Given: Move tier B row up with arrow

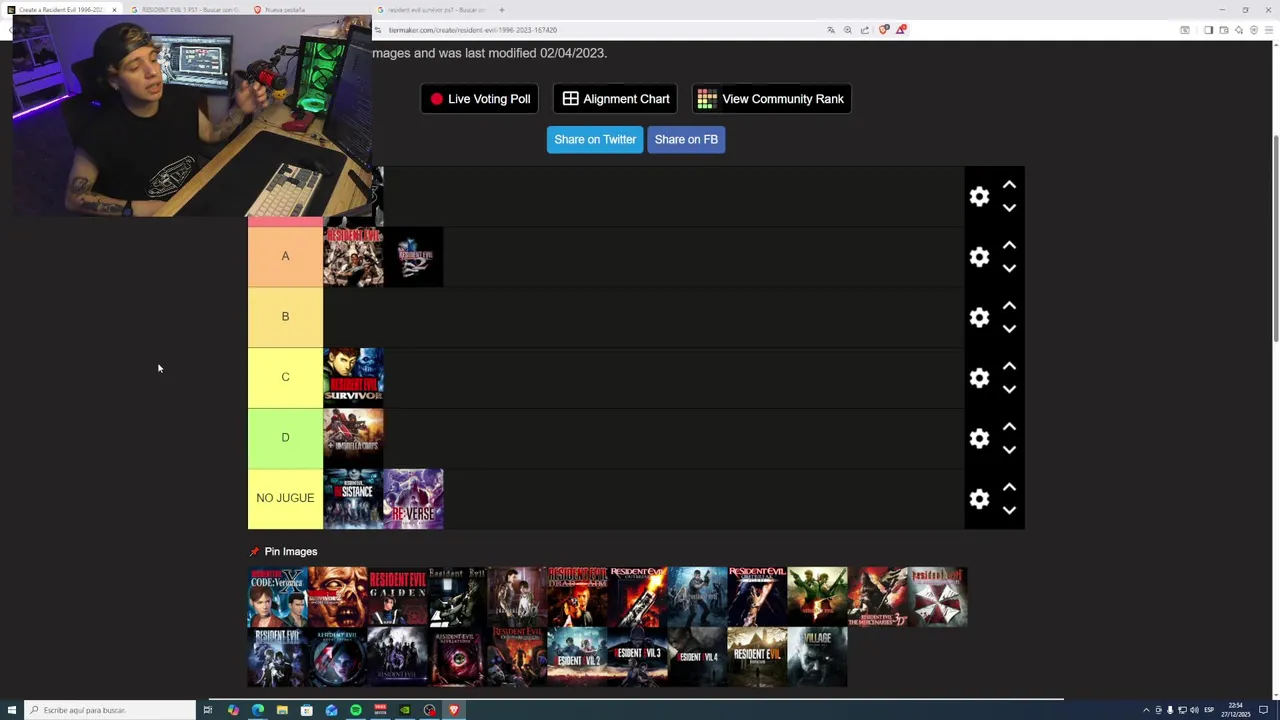Looking at the screenshot, I should 1009,305.
